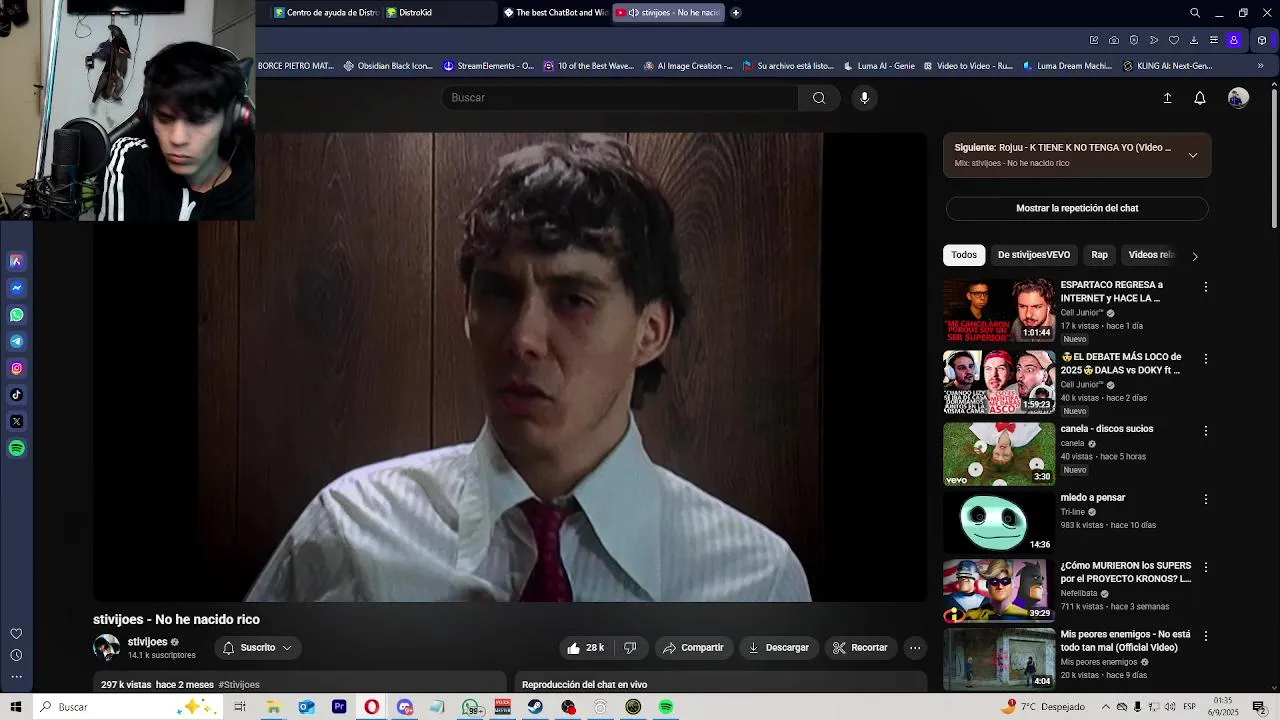1280x720 pixels.
Task: Click the page vertical scrollbar
Action: tap(1274, 160)
